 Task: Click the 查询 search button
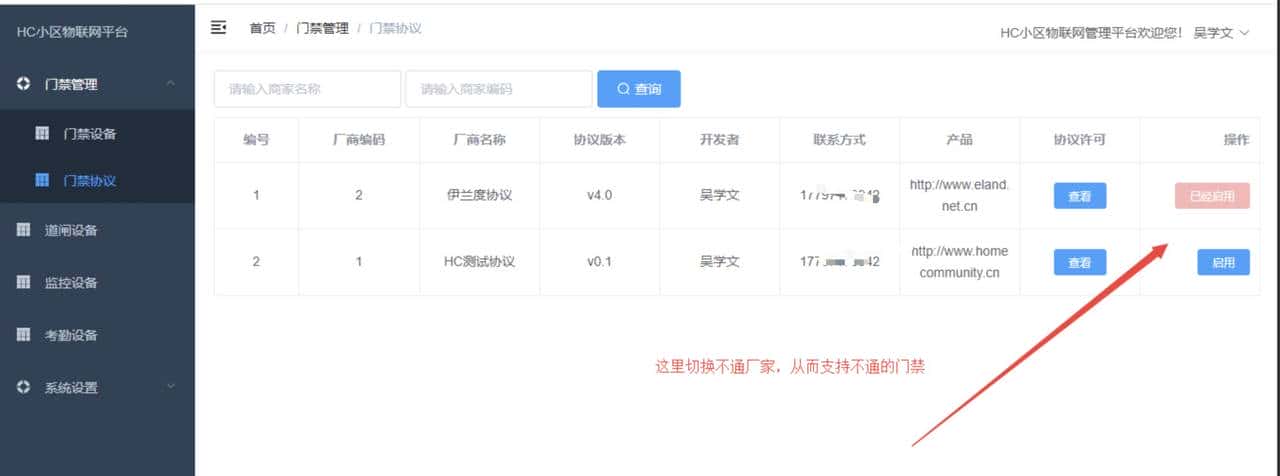tap(639, 89)
